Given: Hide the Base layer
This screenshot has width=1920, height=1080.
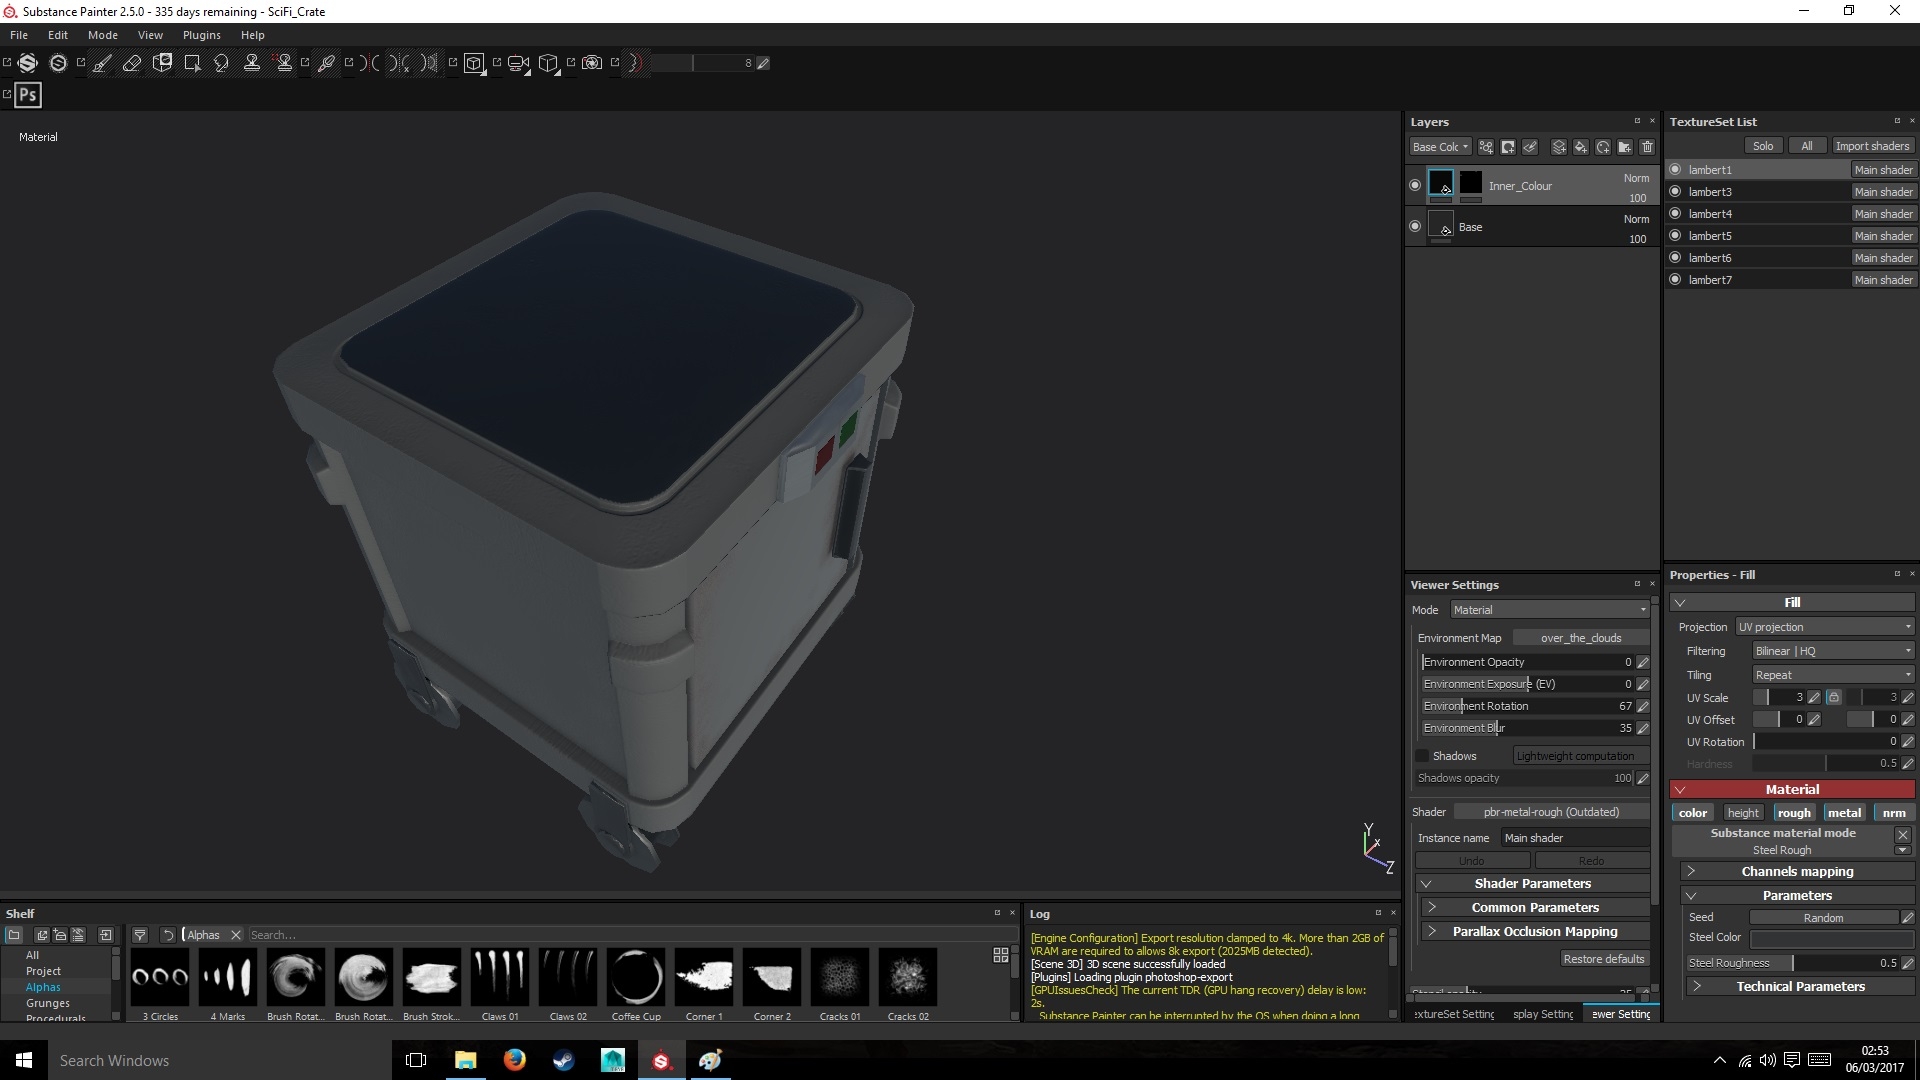Looking at the screenshot, I should coord(1414,226).
